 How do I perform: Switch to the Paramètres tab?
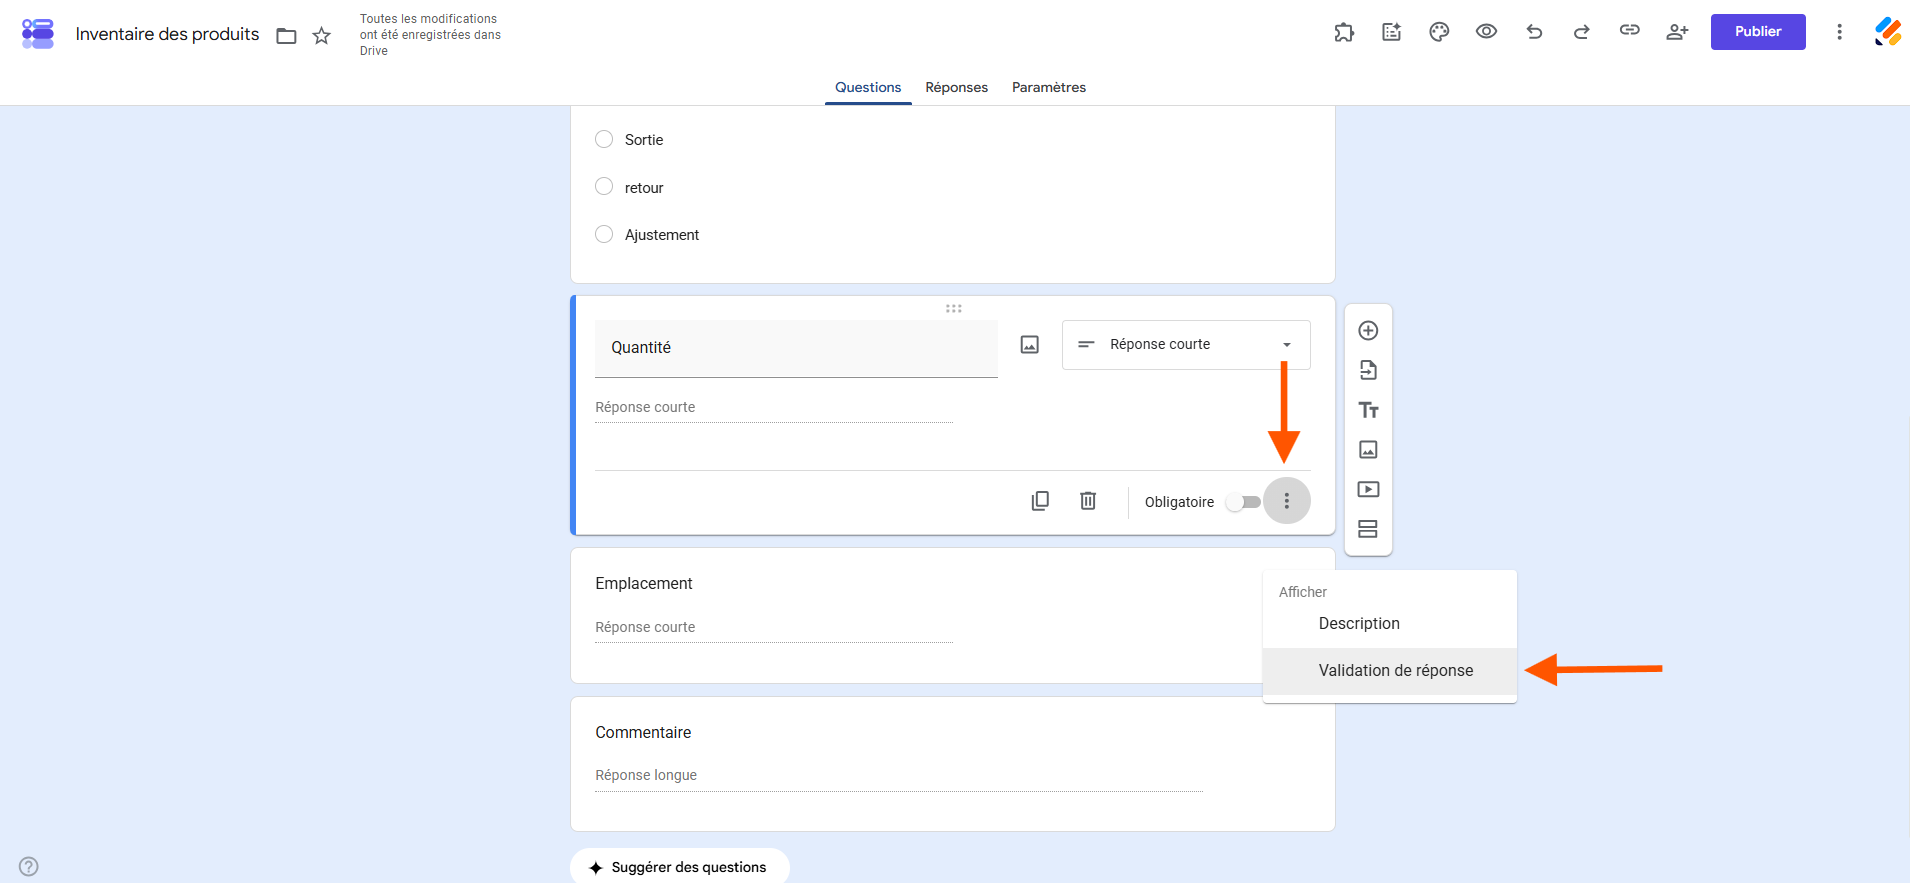(x=1049, y=87)
